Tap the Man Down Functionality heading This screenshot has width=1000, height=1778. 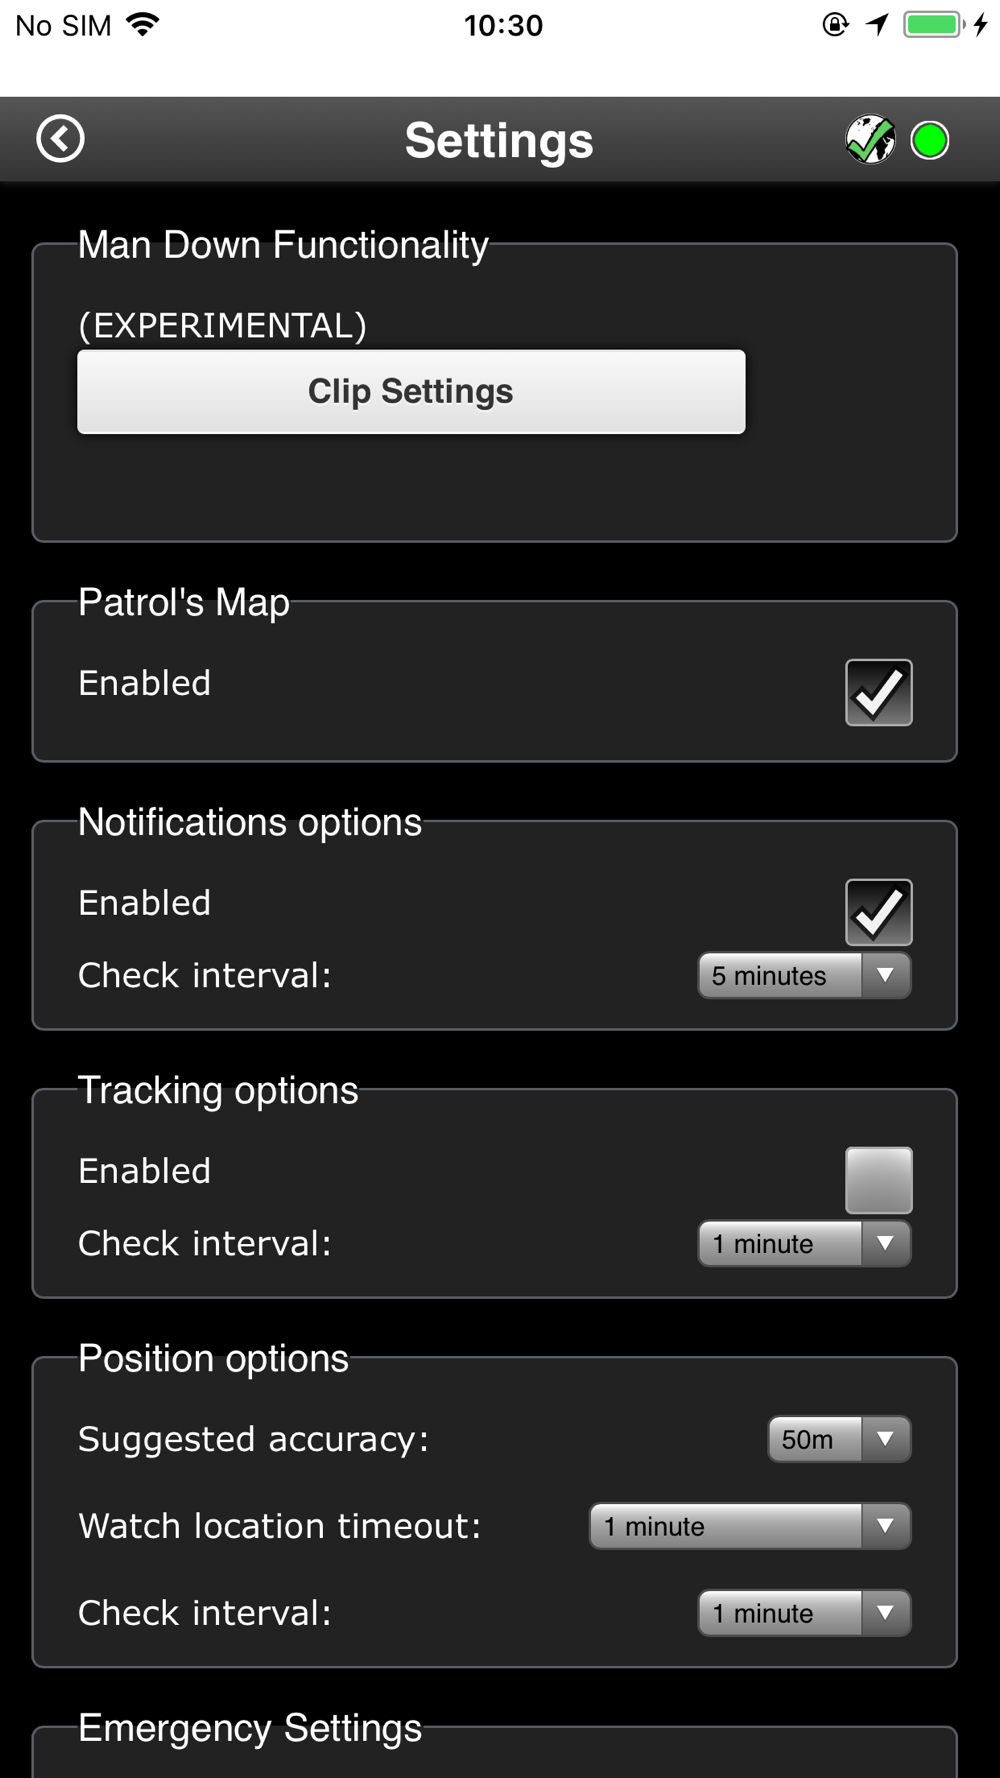283,245
